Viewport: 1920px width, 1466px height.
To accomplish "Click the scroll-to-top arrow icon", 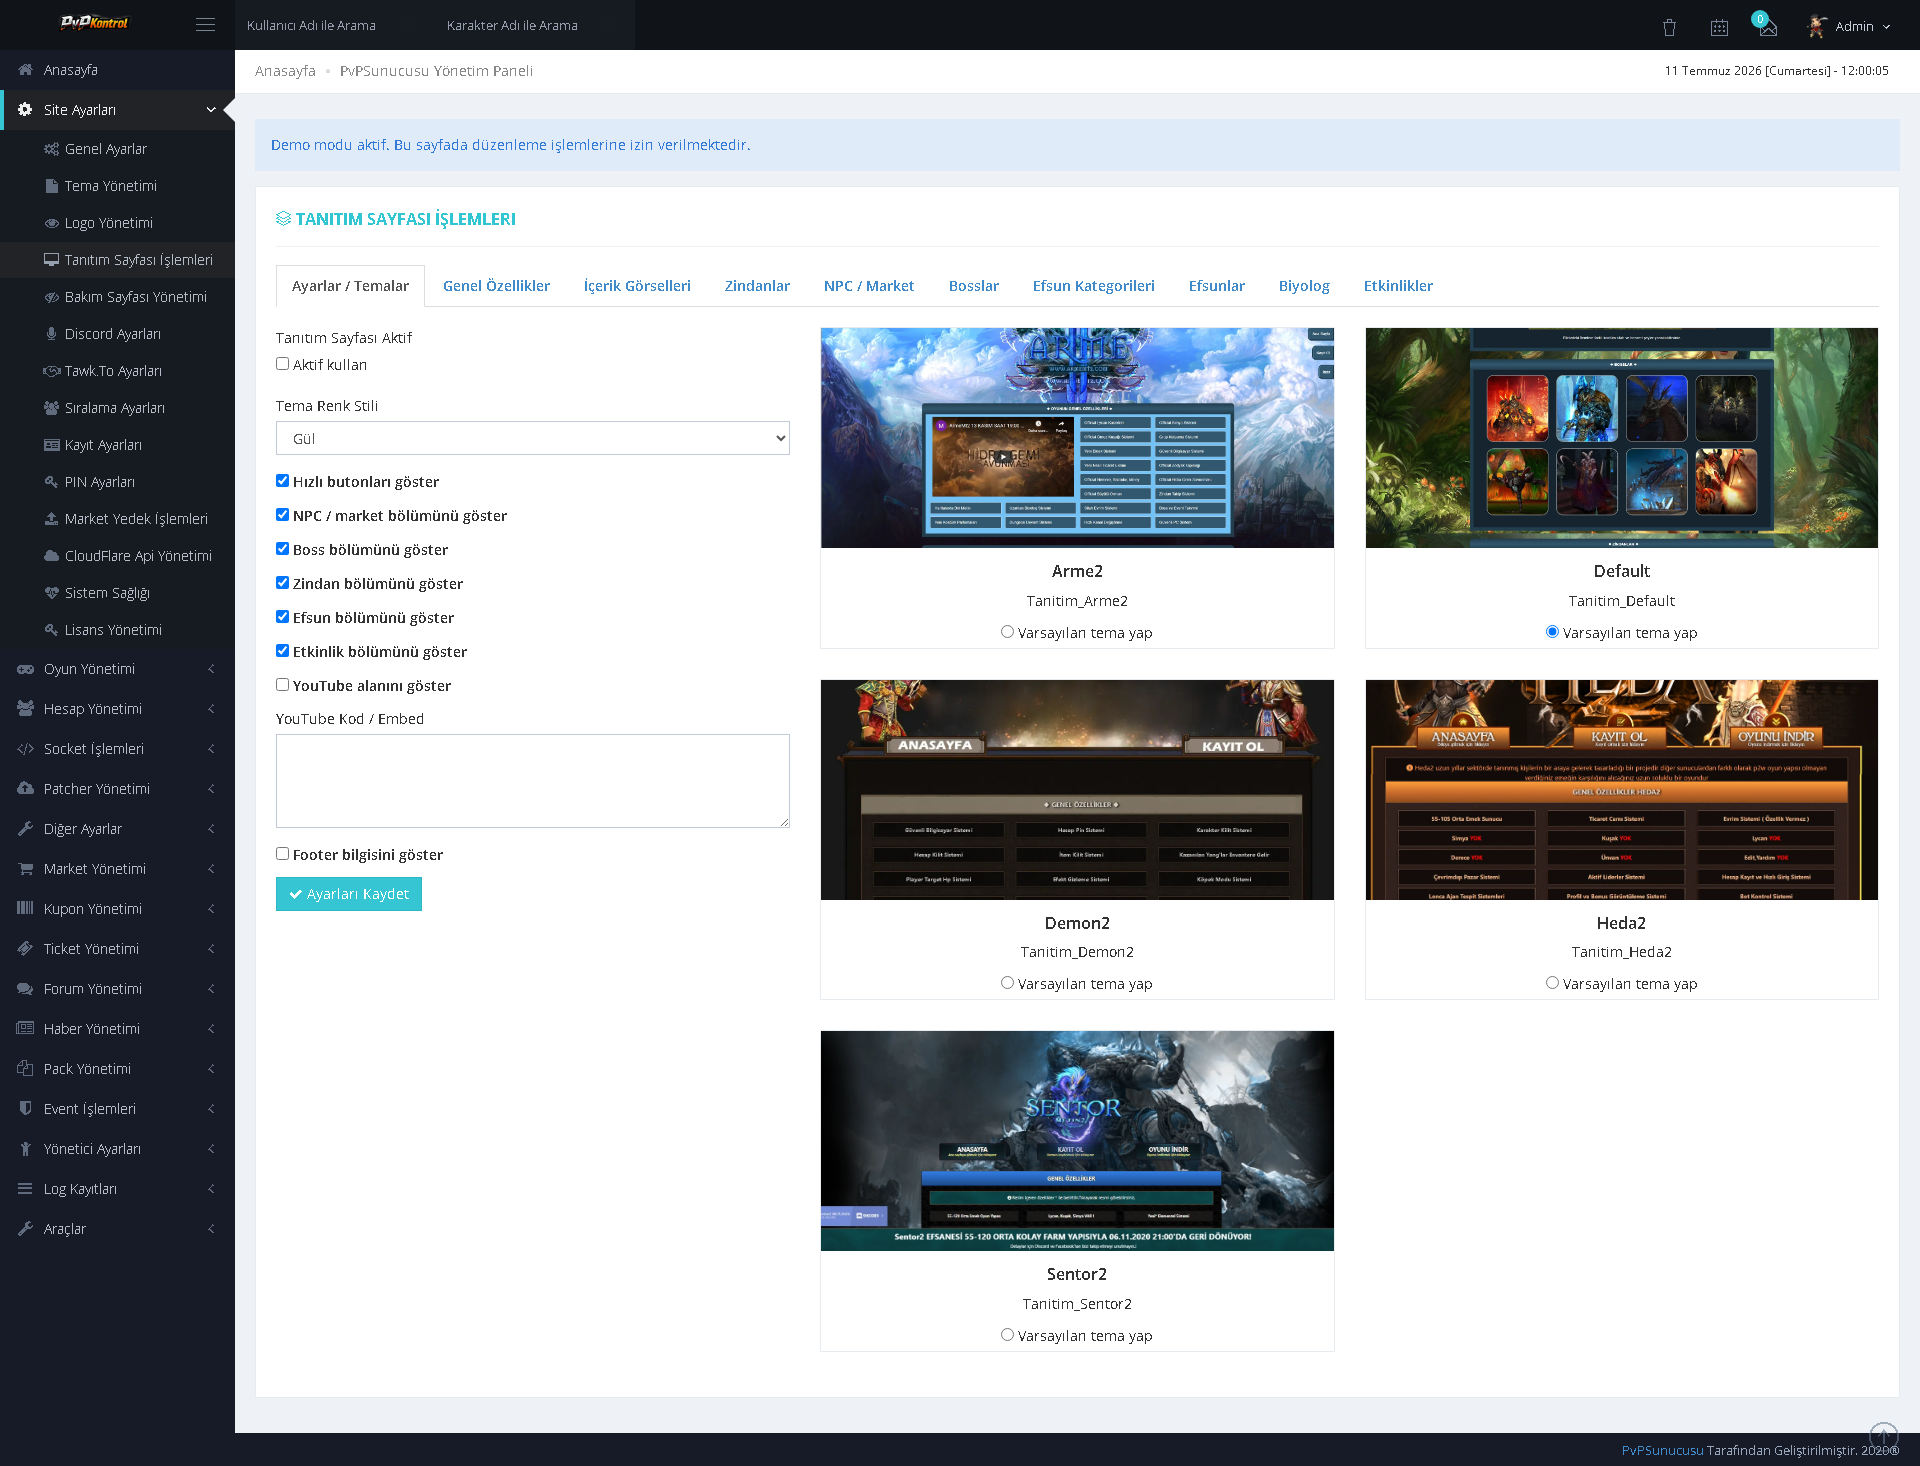I will (x=1883, y=1435).
